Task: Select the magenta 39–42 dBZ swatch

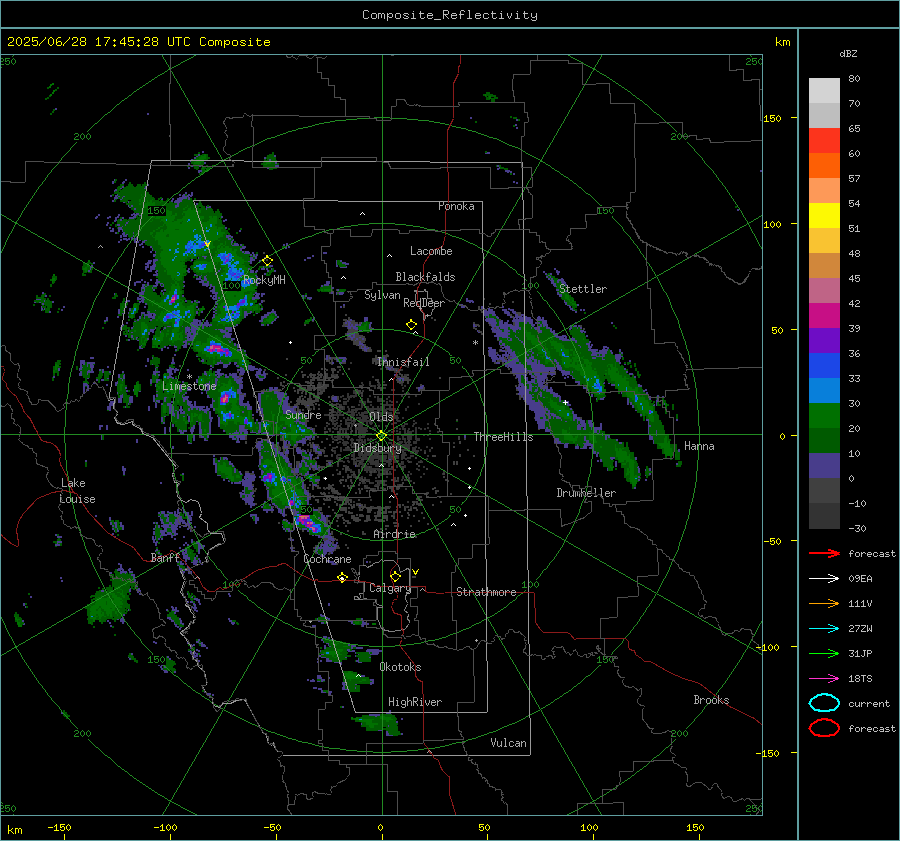Action: click(824, 316)
